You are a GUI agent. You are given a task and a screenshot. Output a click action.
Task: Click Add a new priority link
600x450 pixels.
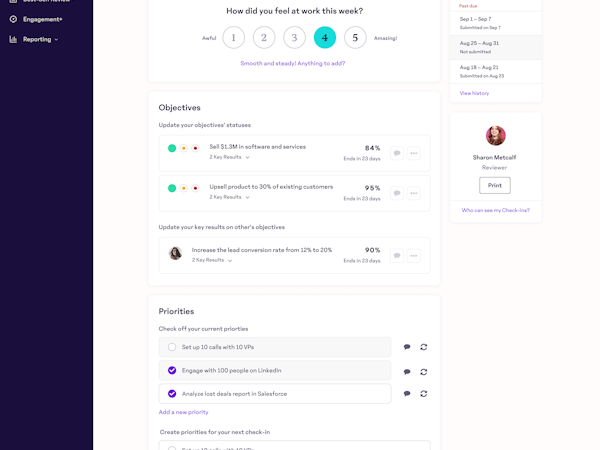(x=183, y=412)
